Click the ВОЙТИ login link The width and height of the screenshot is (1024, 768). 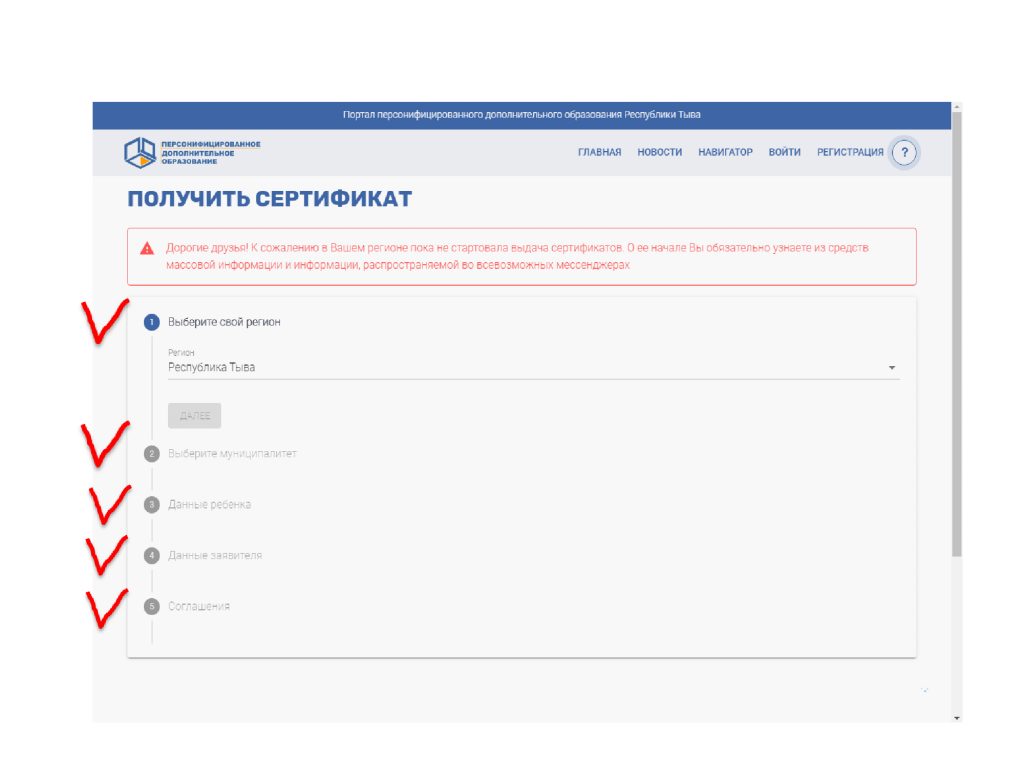coord(784,153)
